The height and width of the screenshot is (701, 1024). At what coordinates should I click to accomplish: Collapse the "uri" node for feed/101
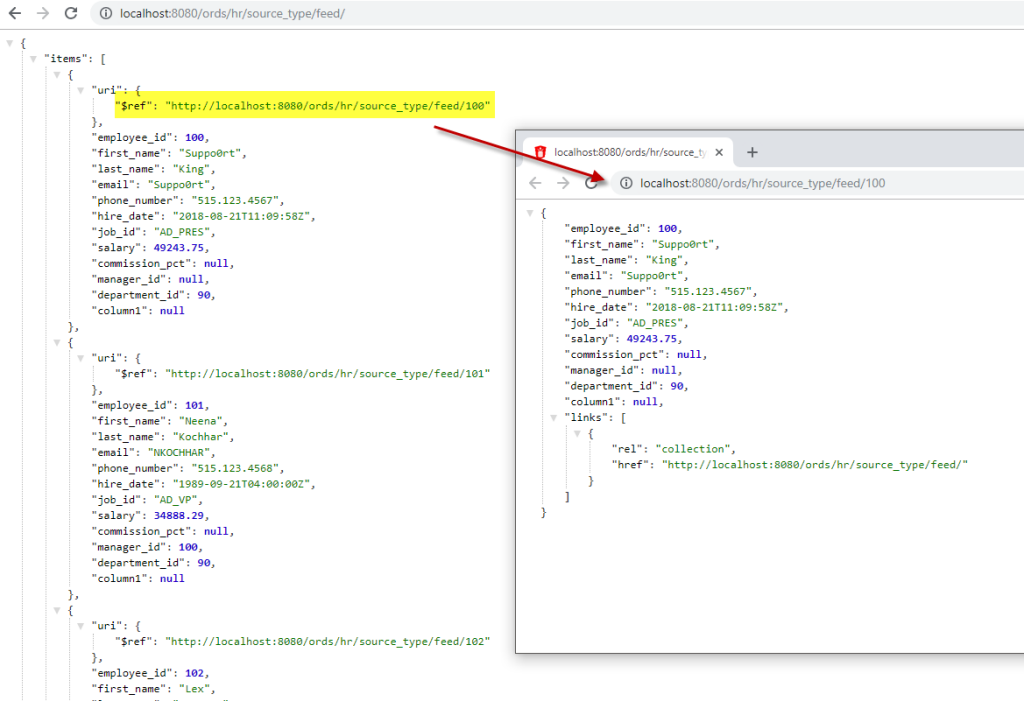(81, 358)
